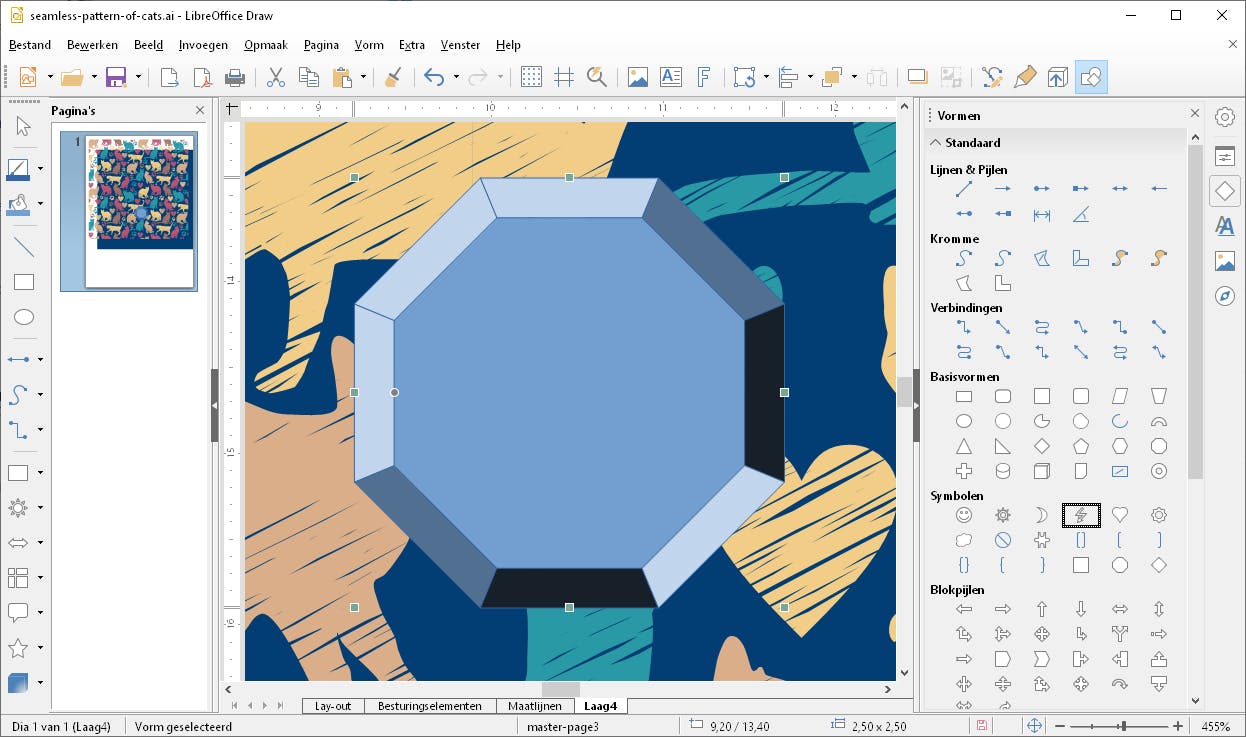Switch to the Besturingselementen layer tab
The width and height of the screenshot is (1246, 737).
click(x=429, y=706)
